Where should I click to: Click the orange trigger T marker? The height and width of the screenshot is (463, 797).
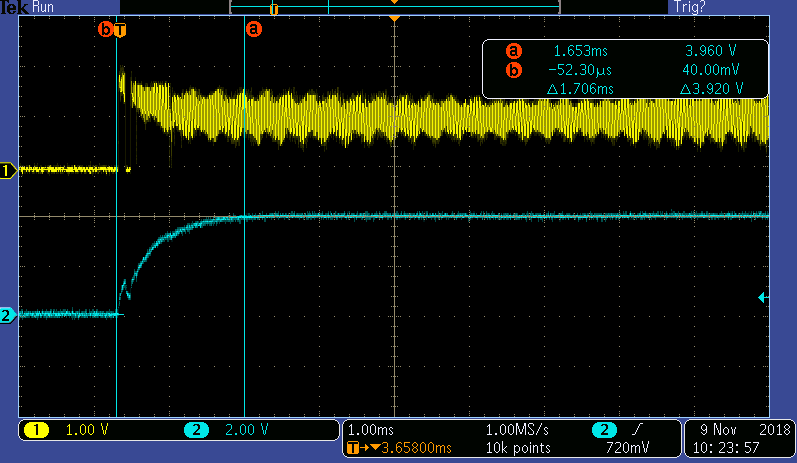120,30
